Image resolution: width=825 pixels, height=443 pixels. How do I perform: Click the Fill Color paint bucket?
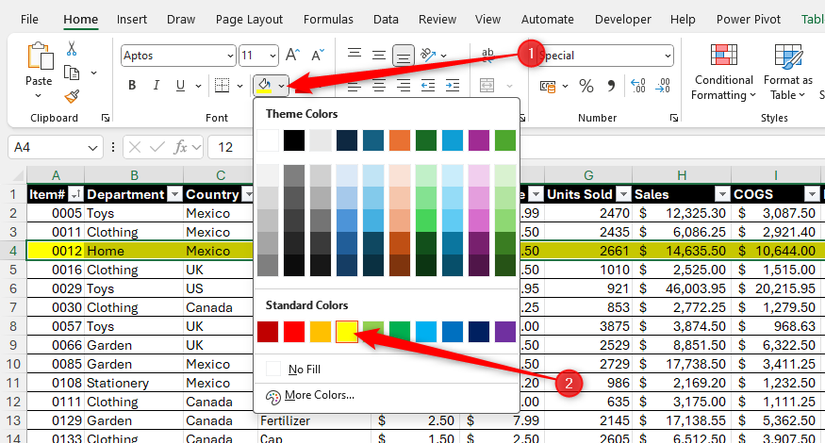click(x=266, y=86)
